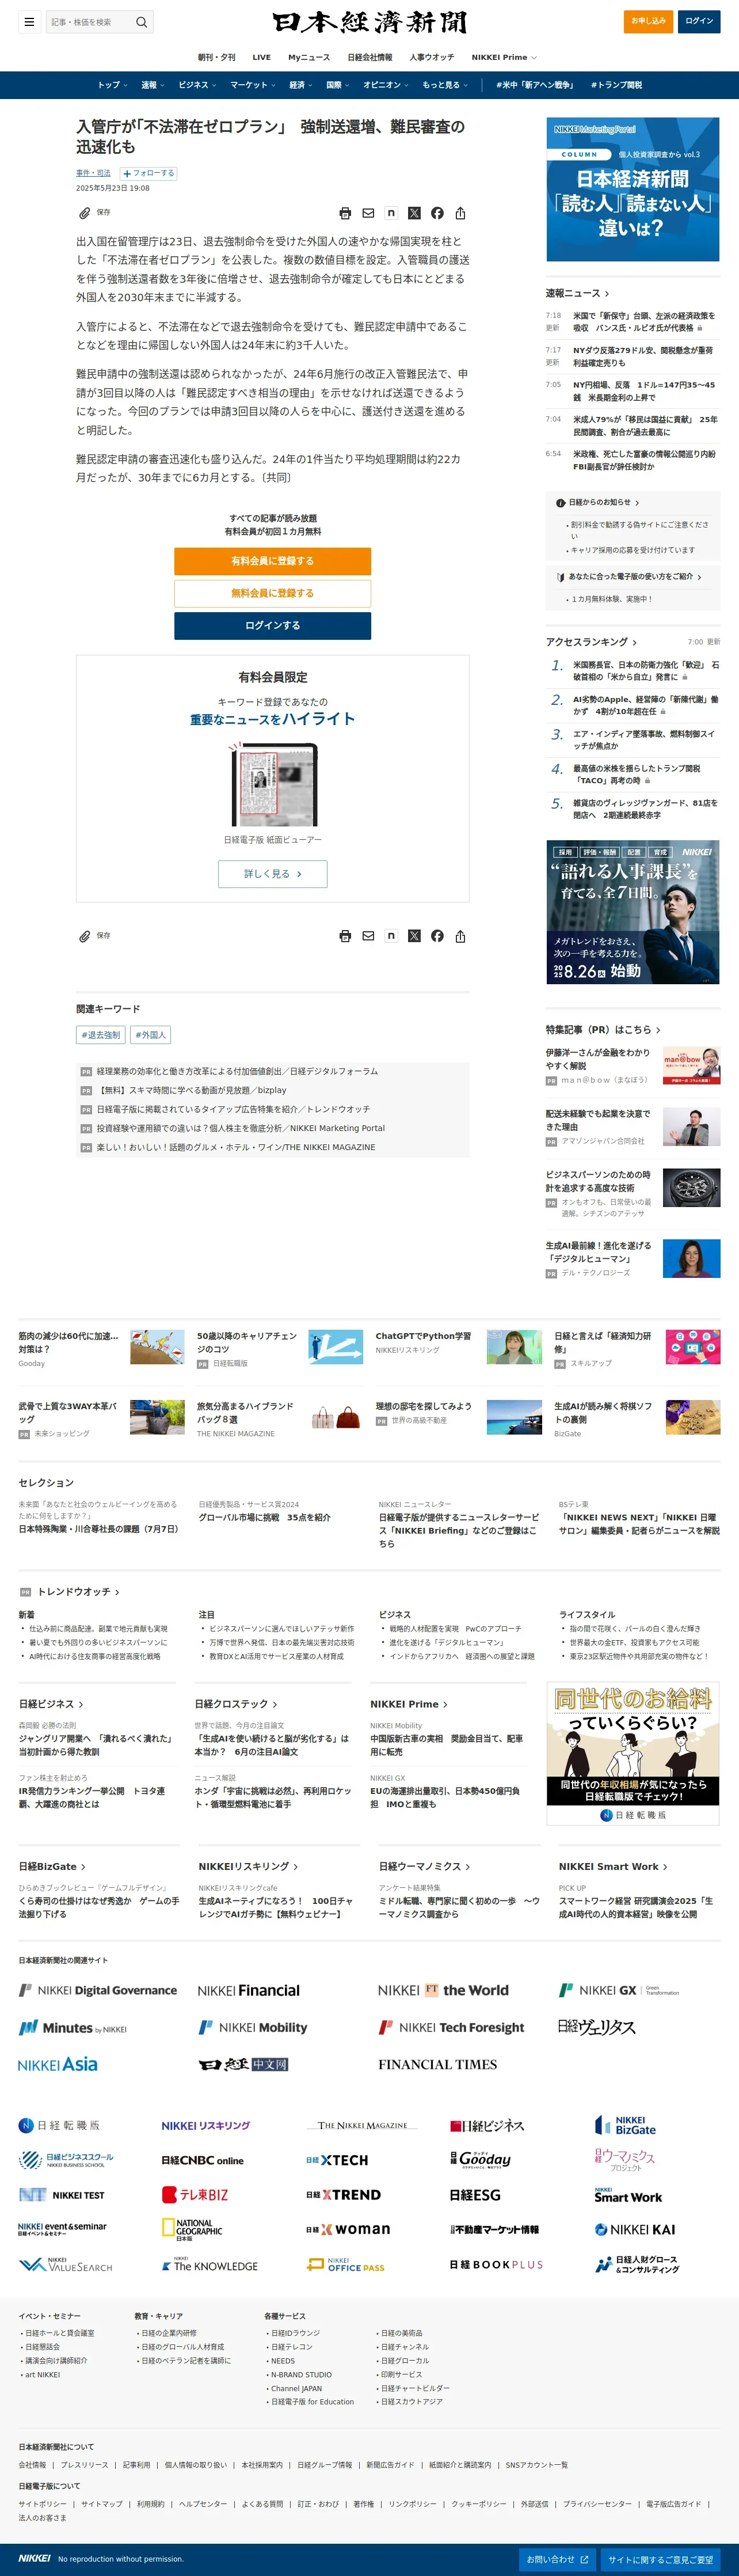Open the テレ東BIZ logo link
Image resolution: width=739 pixels, height=2576 pixels.
pyautogui.click(x=195, y=2195)
